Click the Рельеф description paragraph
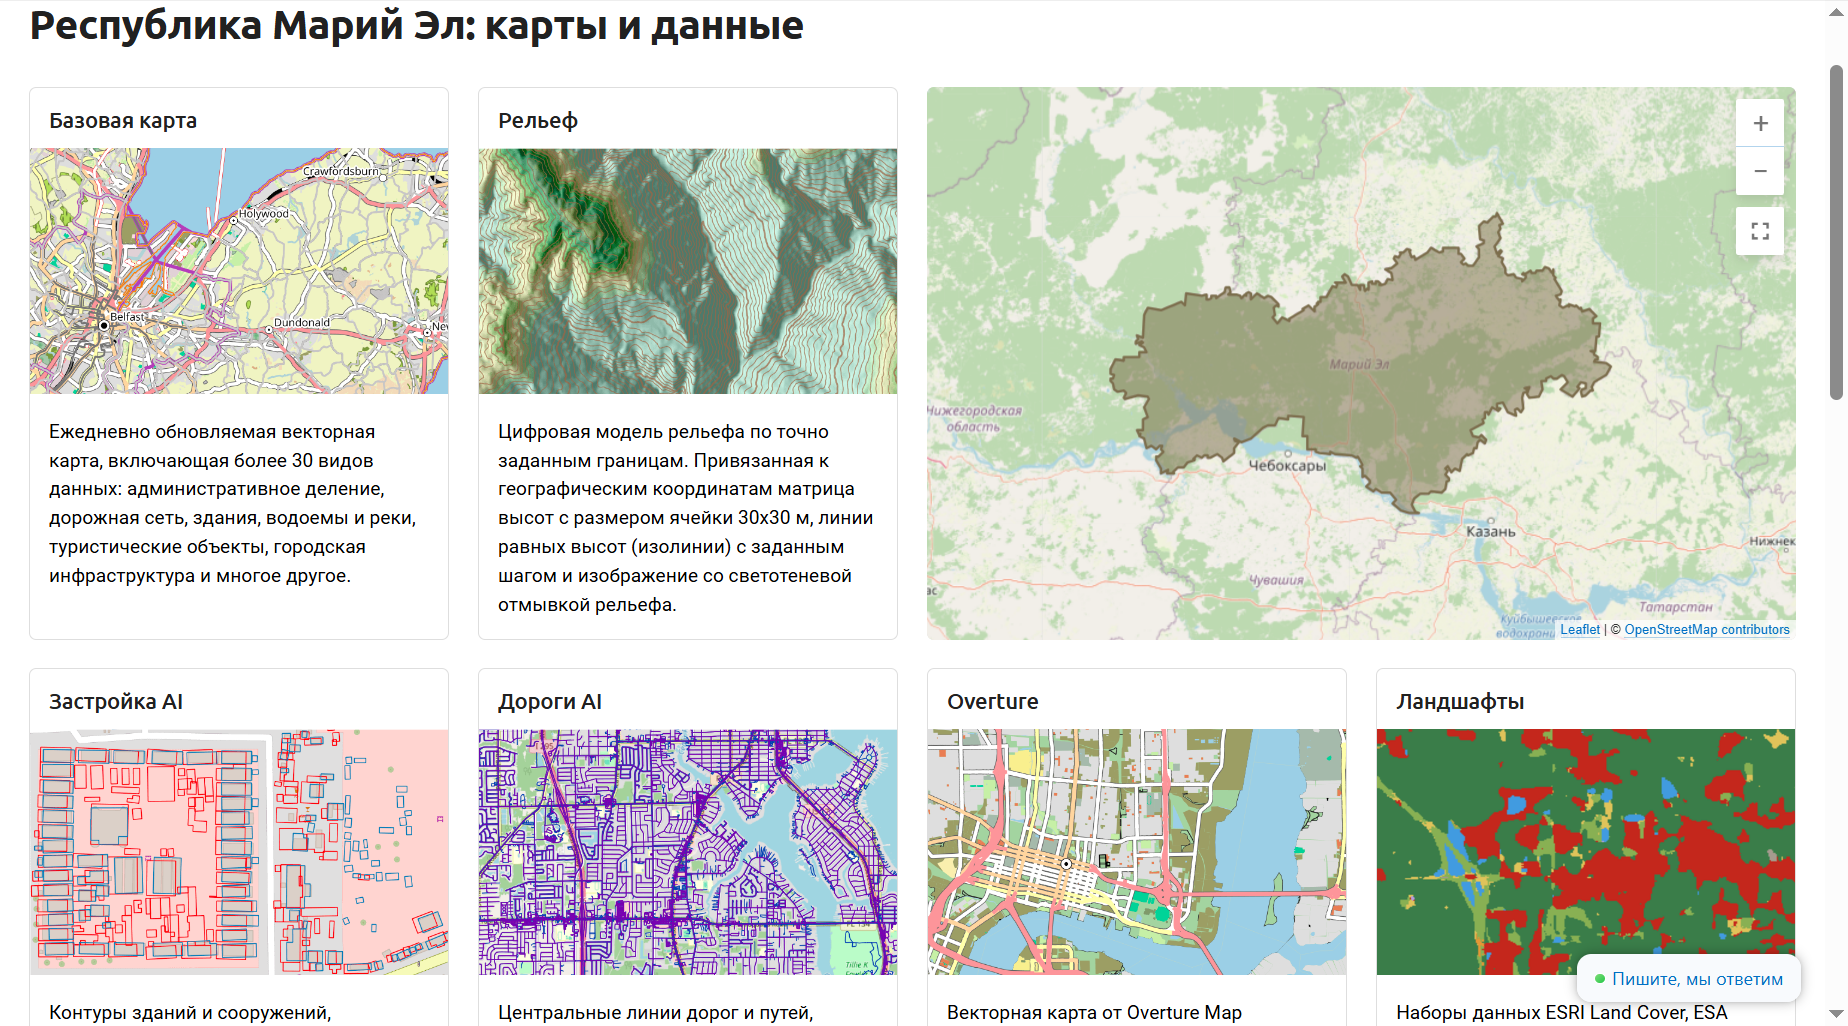The height and width of the screenshot is (1026, 1848). 686,518
